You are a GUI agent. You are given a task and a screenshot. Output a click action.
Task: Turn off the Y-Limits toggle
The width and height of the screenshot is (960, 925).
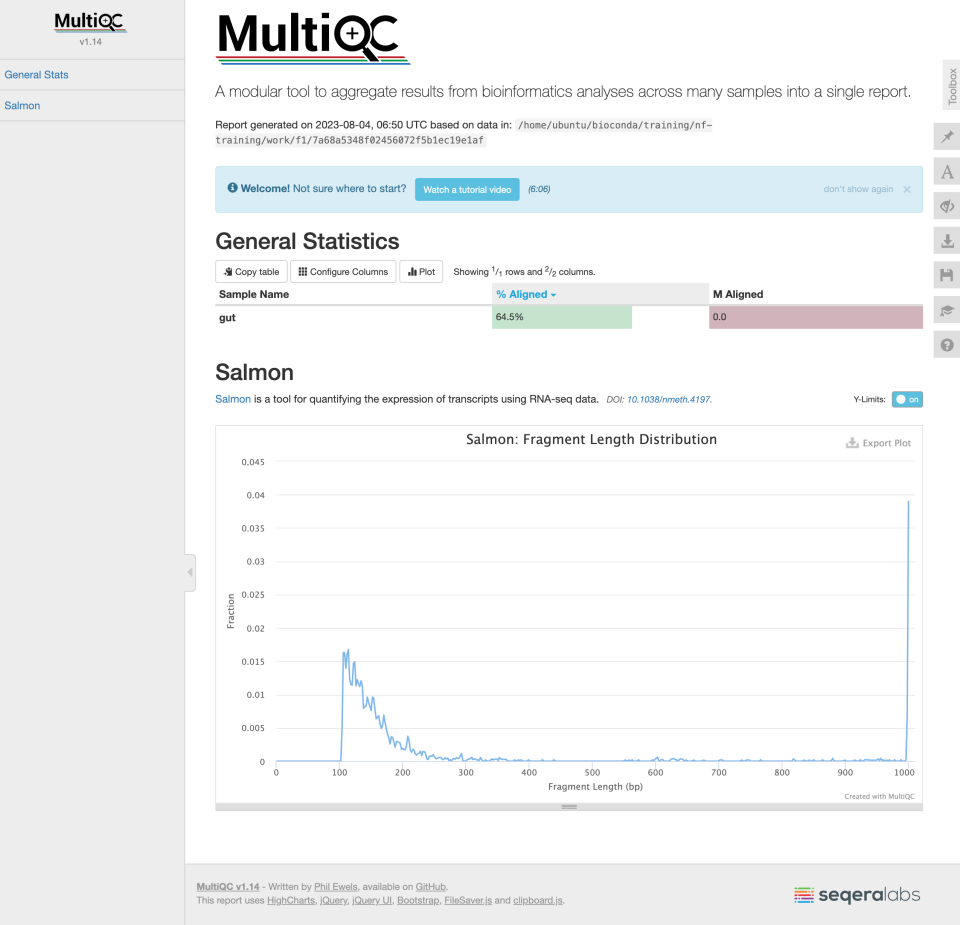[x=906, y=398]
